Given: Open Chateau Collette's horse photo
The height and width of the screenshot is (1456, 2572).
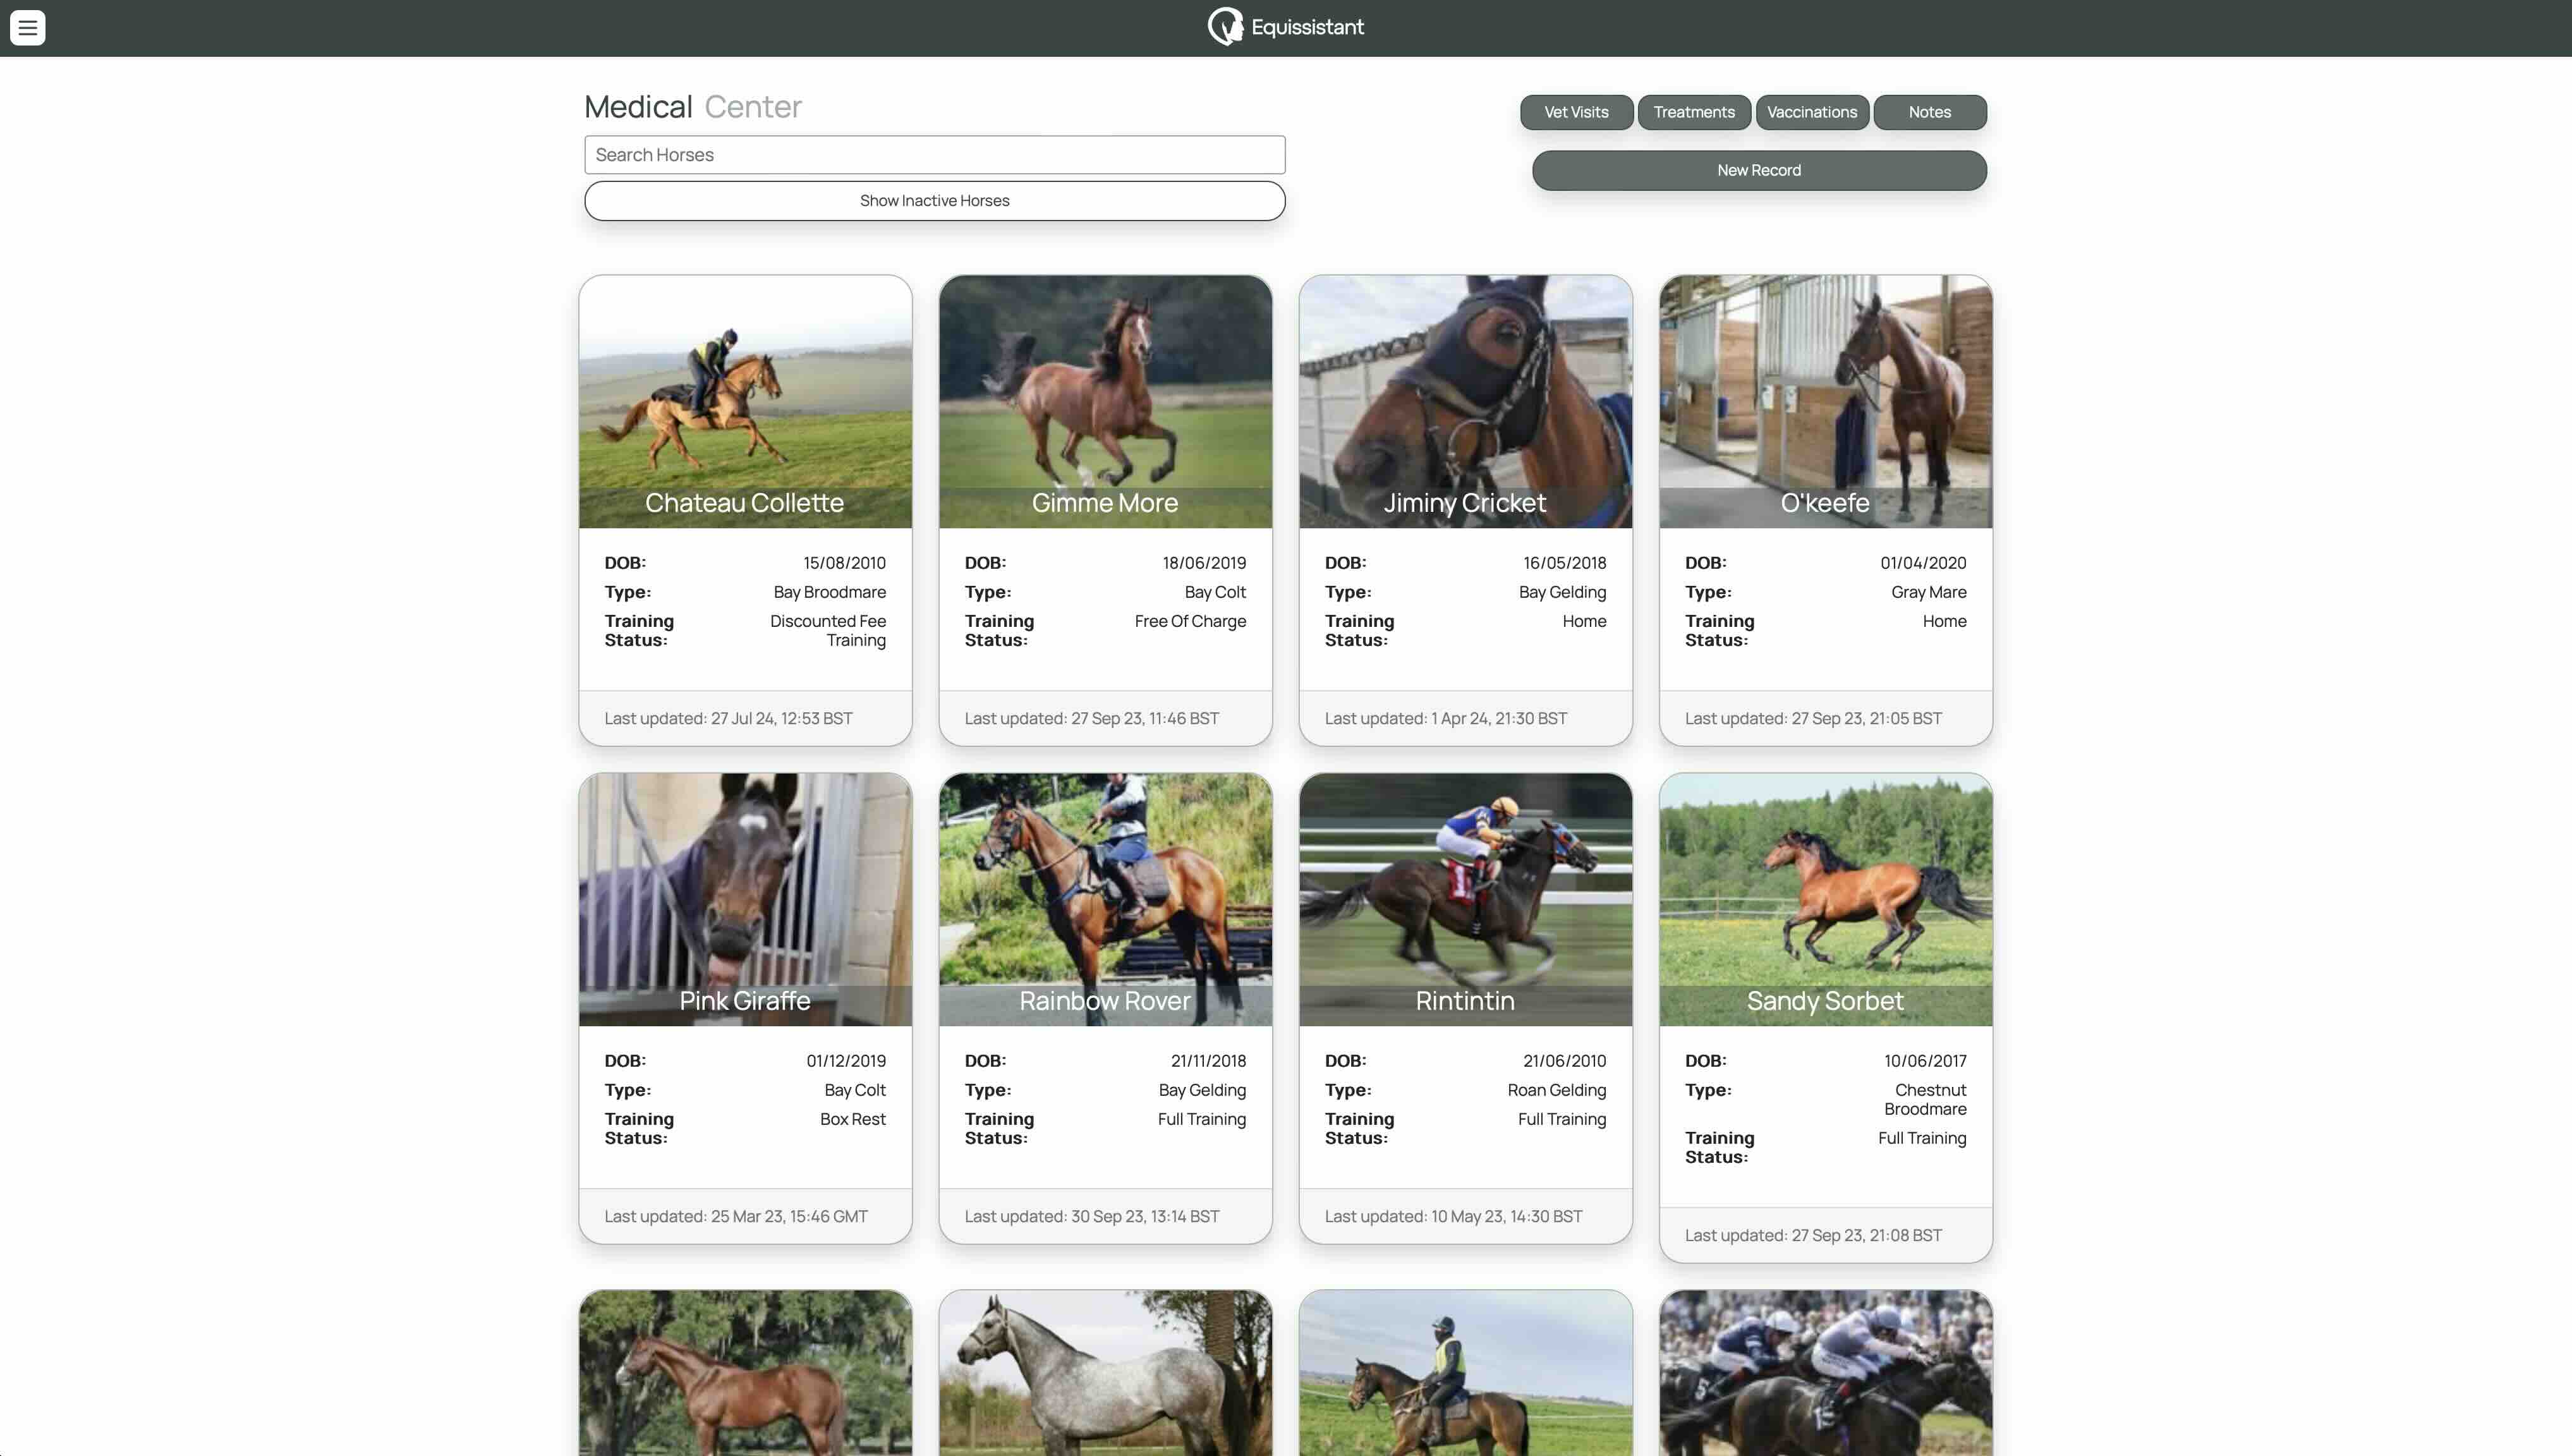Looking at the screenshot, I should click(x=745, y=401).
